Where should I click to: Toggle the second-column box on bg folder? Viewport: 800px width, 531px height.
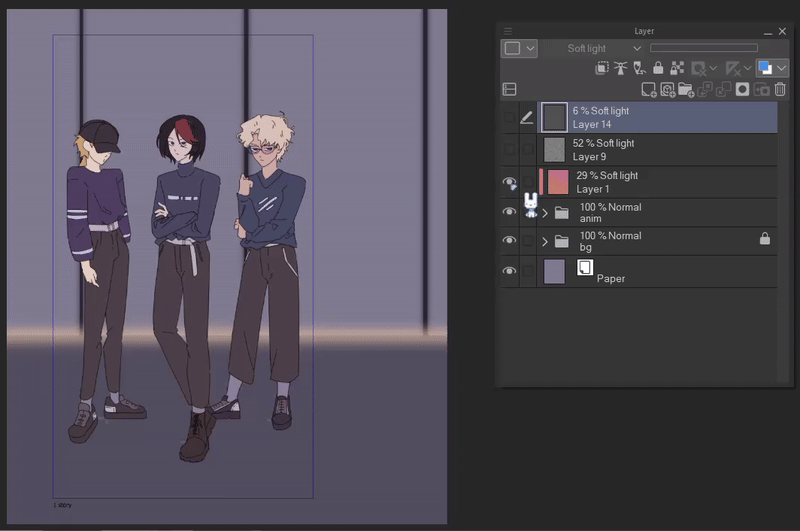pyautogui.click(x=528, y=240)
